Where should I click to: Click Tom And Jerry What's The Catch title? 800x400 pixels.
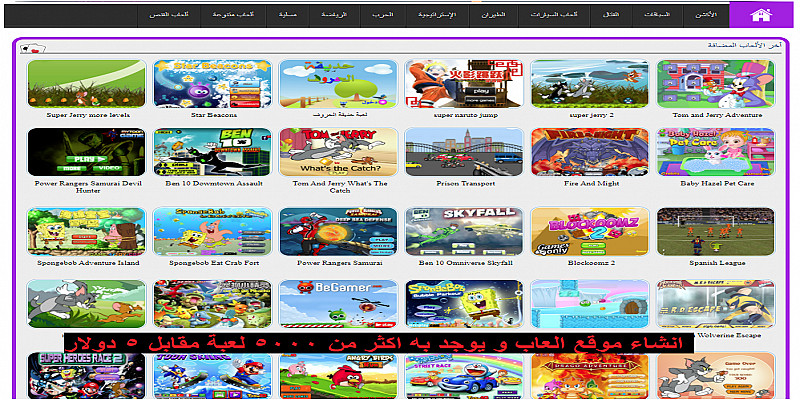339,187
